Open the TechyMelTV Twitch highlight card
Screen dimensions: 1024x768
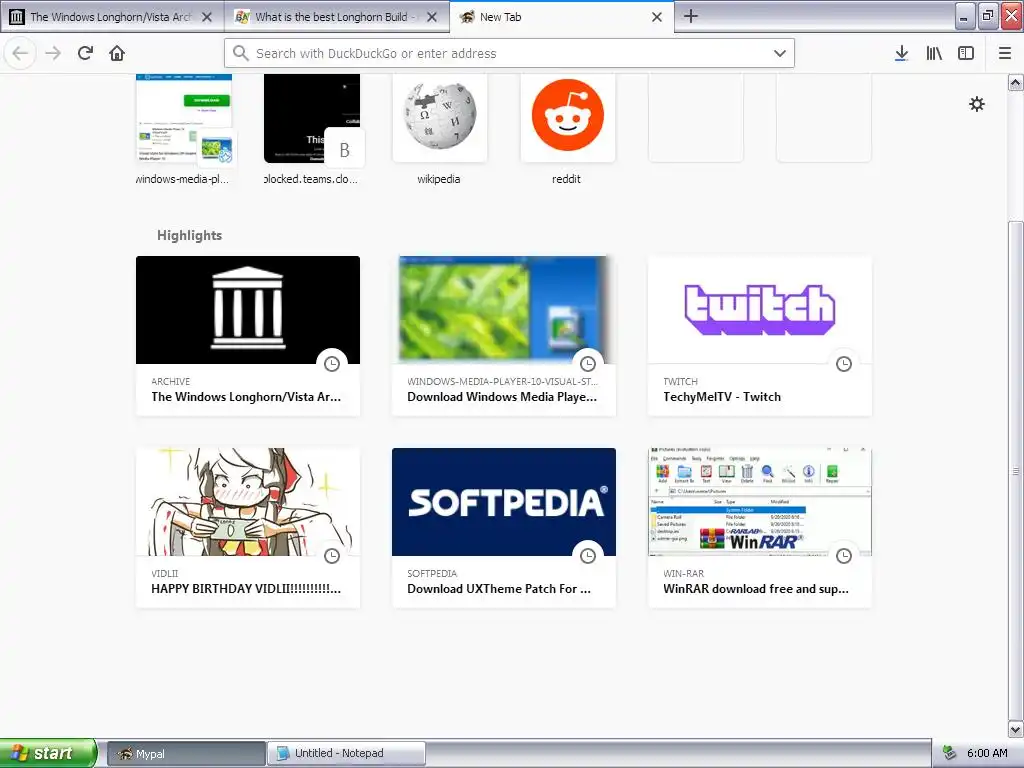(x=760, y=336)
